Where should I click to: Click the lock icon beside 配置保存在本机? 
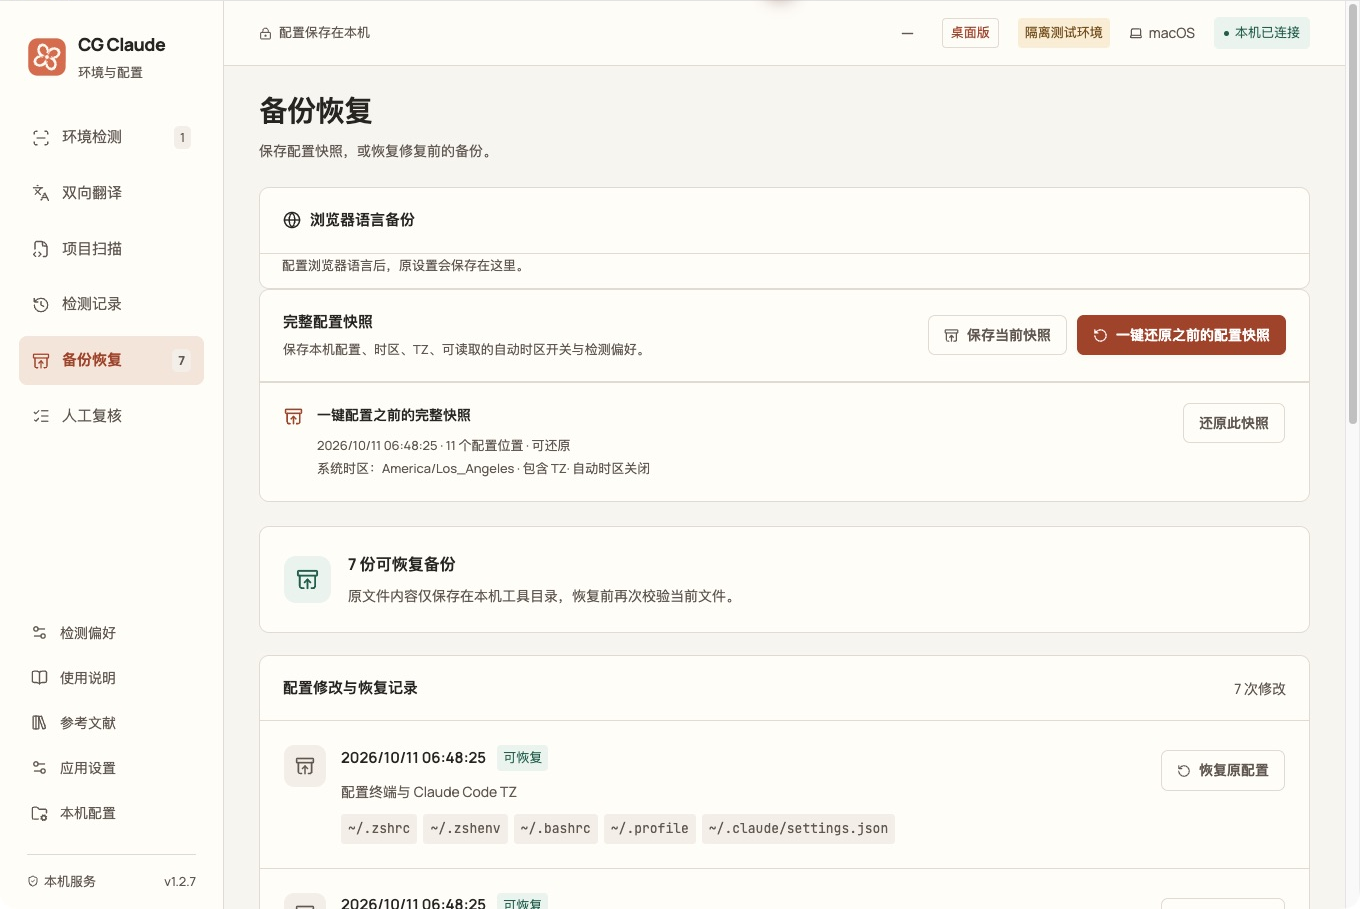coord(265,33)
